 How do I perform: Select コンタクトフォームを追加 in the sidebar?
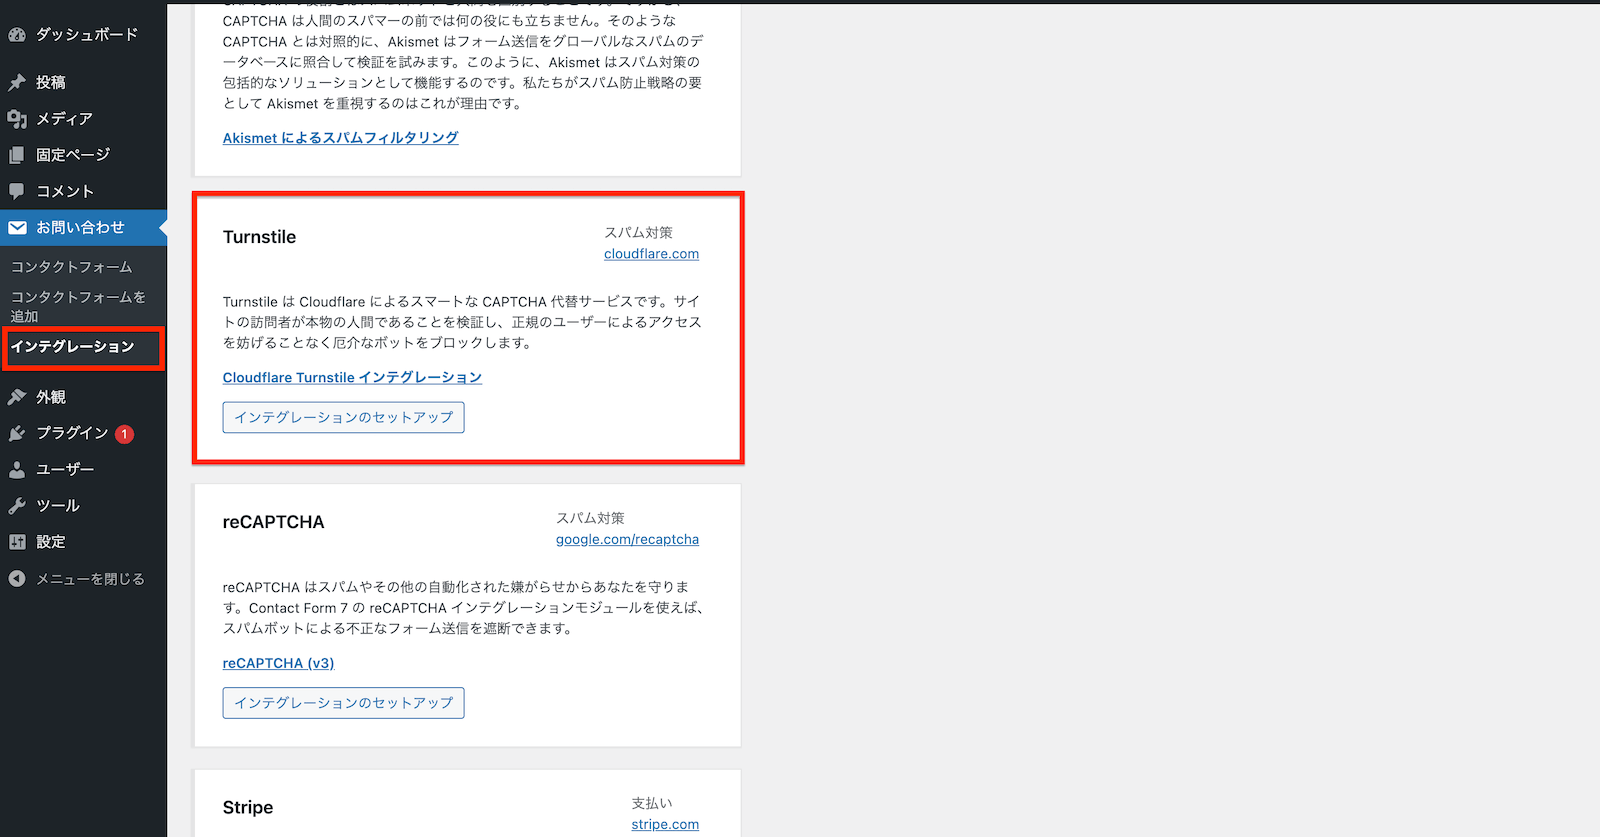(78, 306)
